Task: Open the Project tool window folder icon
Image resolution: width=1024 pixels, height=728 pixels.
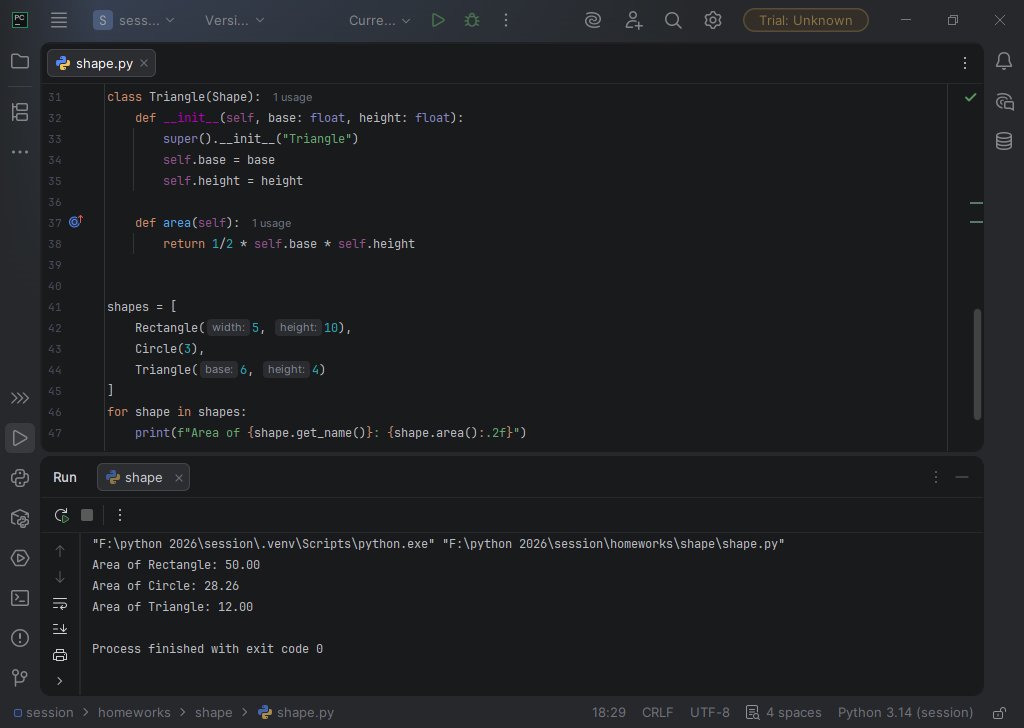Action: pyautogui.click(x=20, y=61)
